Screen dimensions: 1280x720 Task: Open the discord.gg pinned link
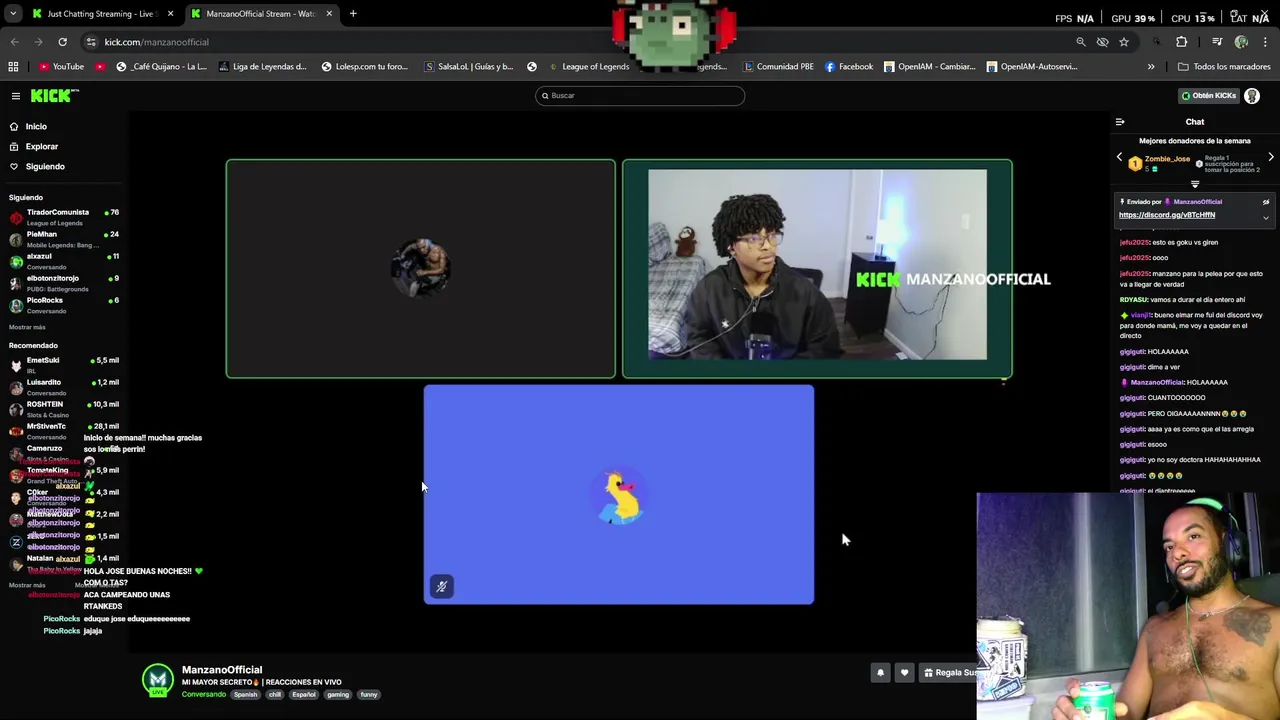click(1167, 215)
